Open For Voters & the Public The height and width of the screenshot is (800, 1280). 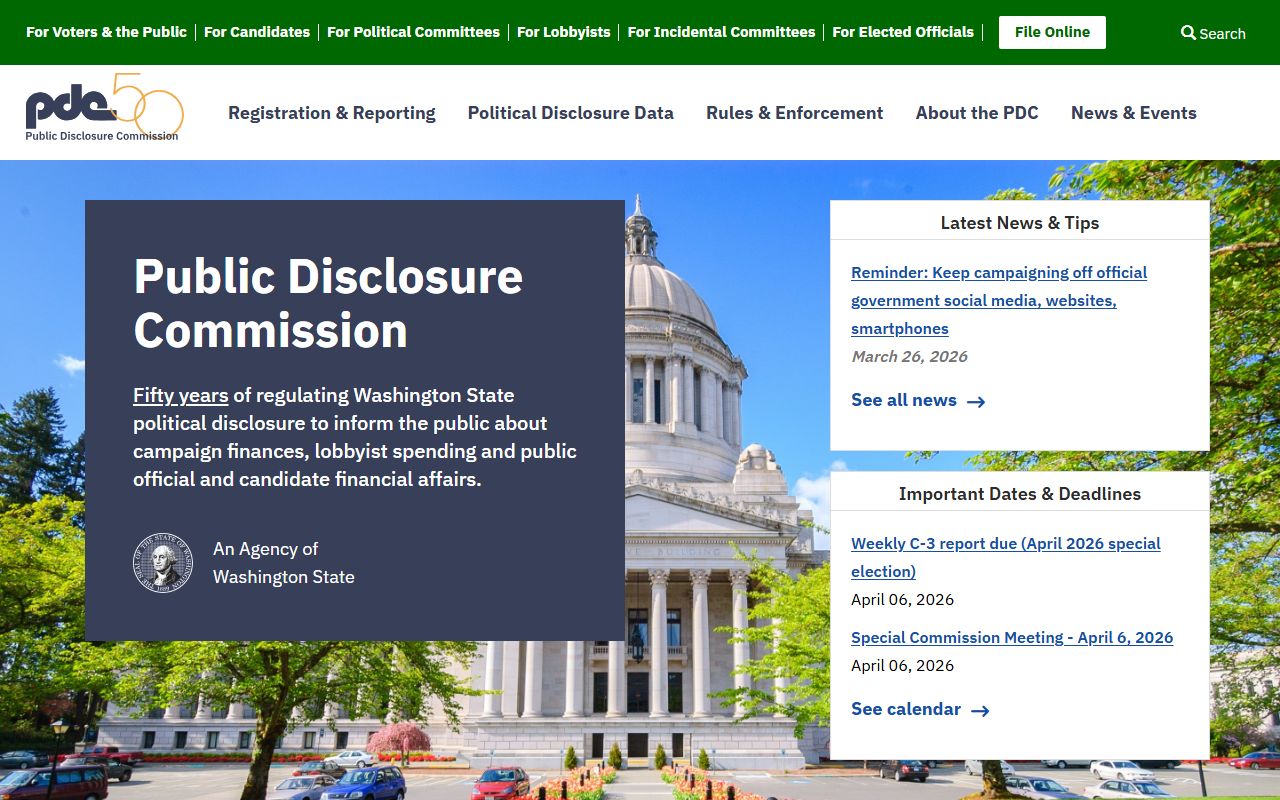point(106,32)
